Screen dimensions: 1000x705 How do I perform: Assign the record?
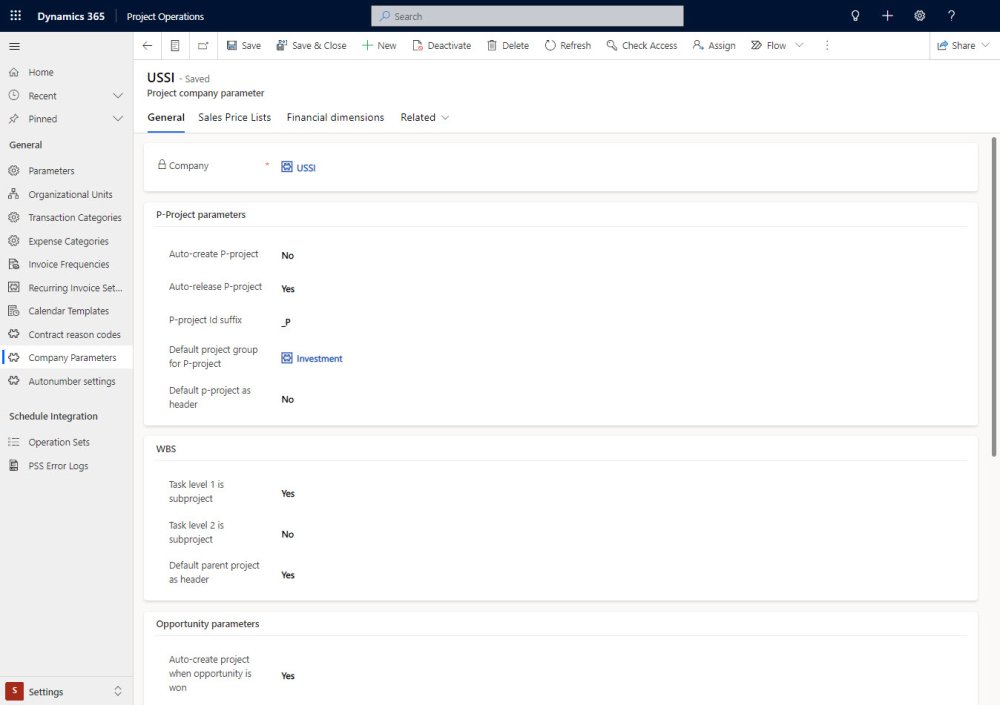click(714, 45)
